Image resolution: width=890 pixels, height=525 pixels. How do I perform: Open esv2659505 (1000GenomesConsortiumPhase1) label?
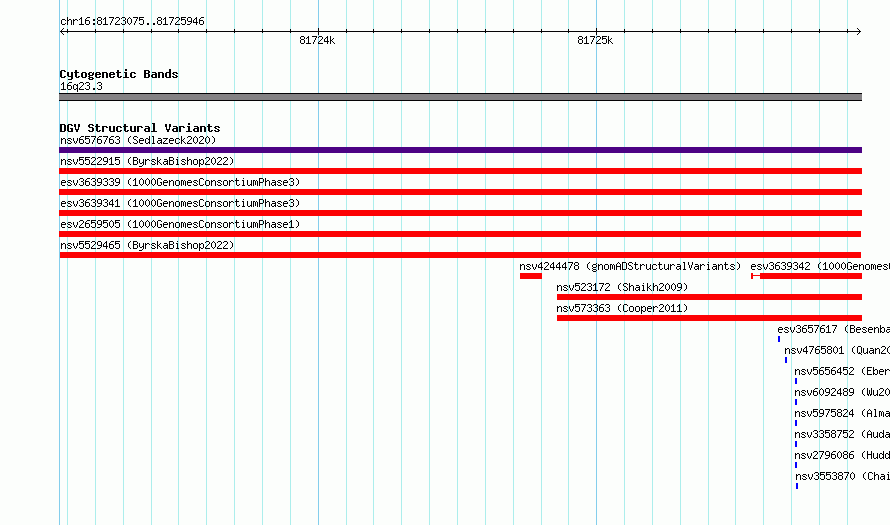point(180,224)
